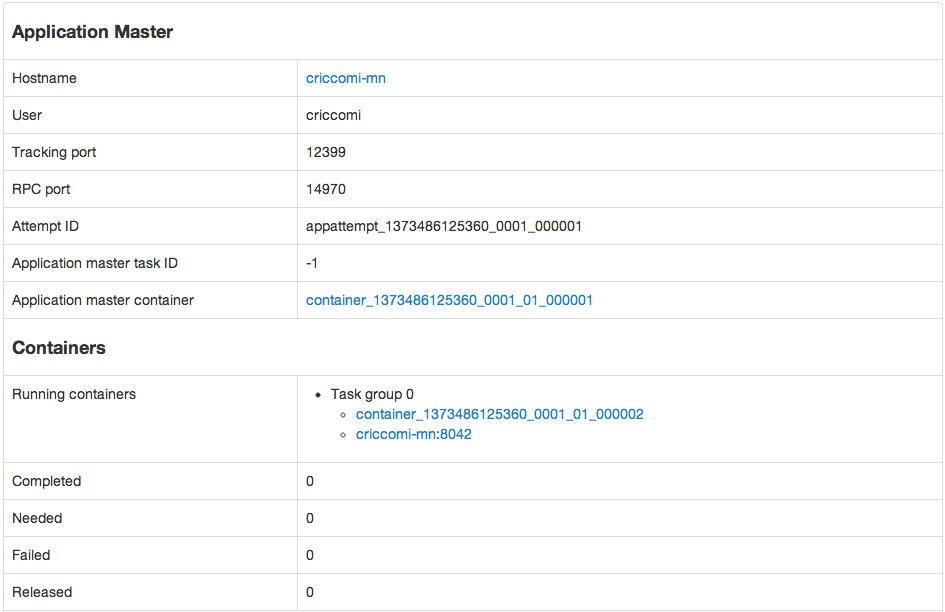
Task: Select the Attempt ID label
Action: pos(45,226)
